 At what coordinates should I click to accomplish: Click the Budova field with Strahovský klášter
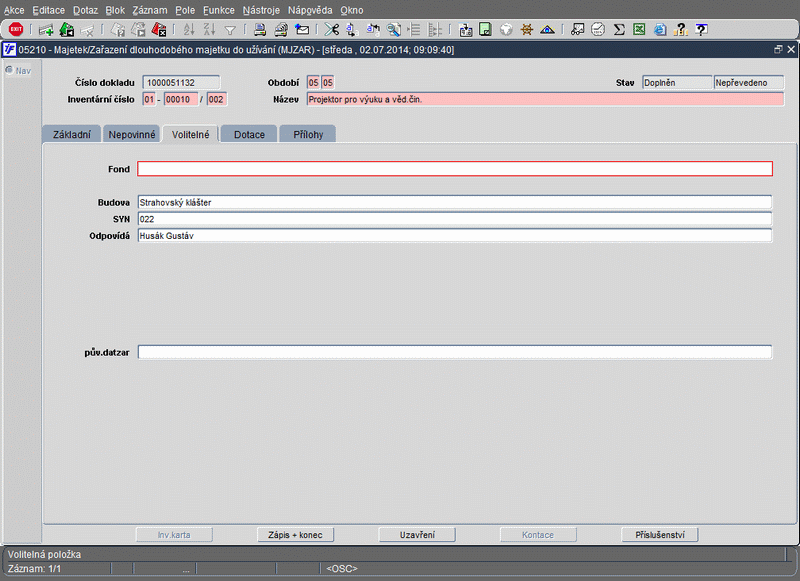pos(455,203)
